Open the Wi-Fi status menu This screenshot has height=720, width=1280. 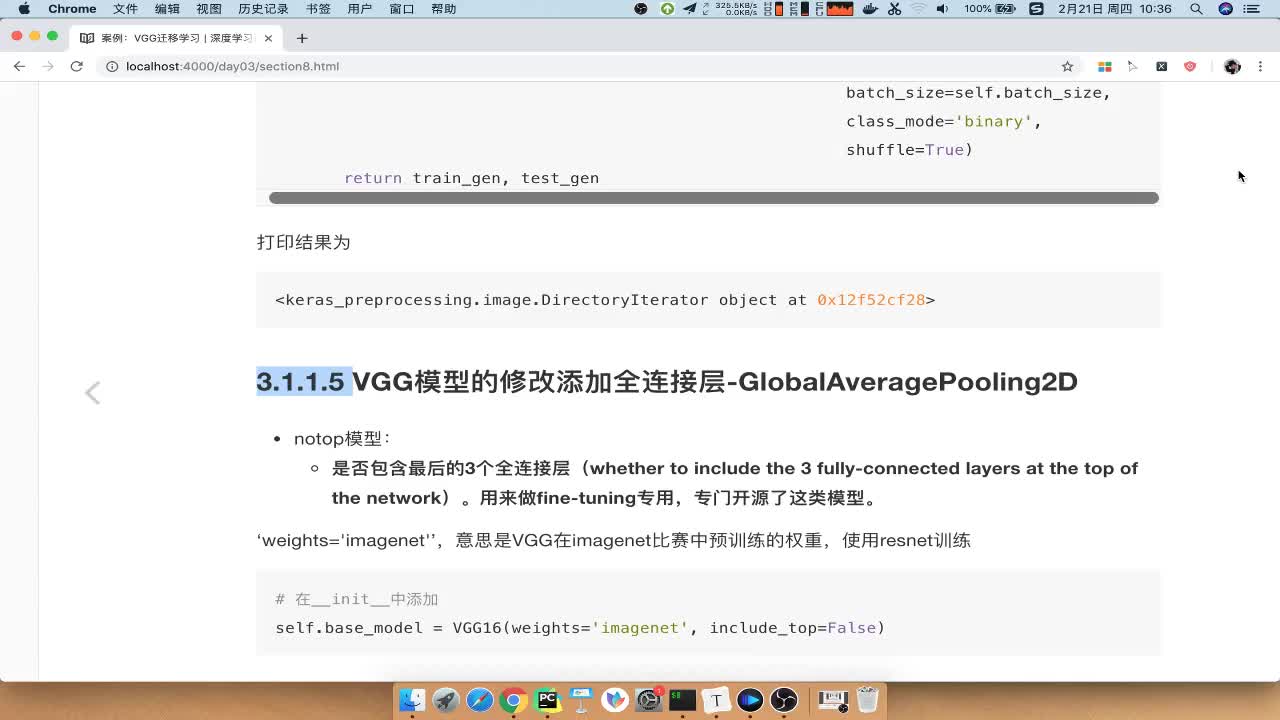pyautogui.click(x=918, y=9)
